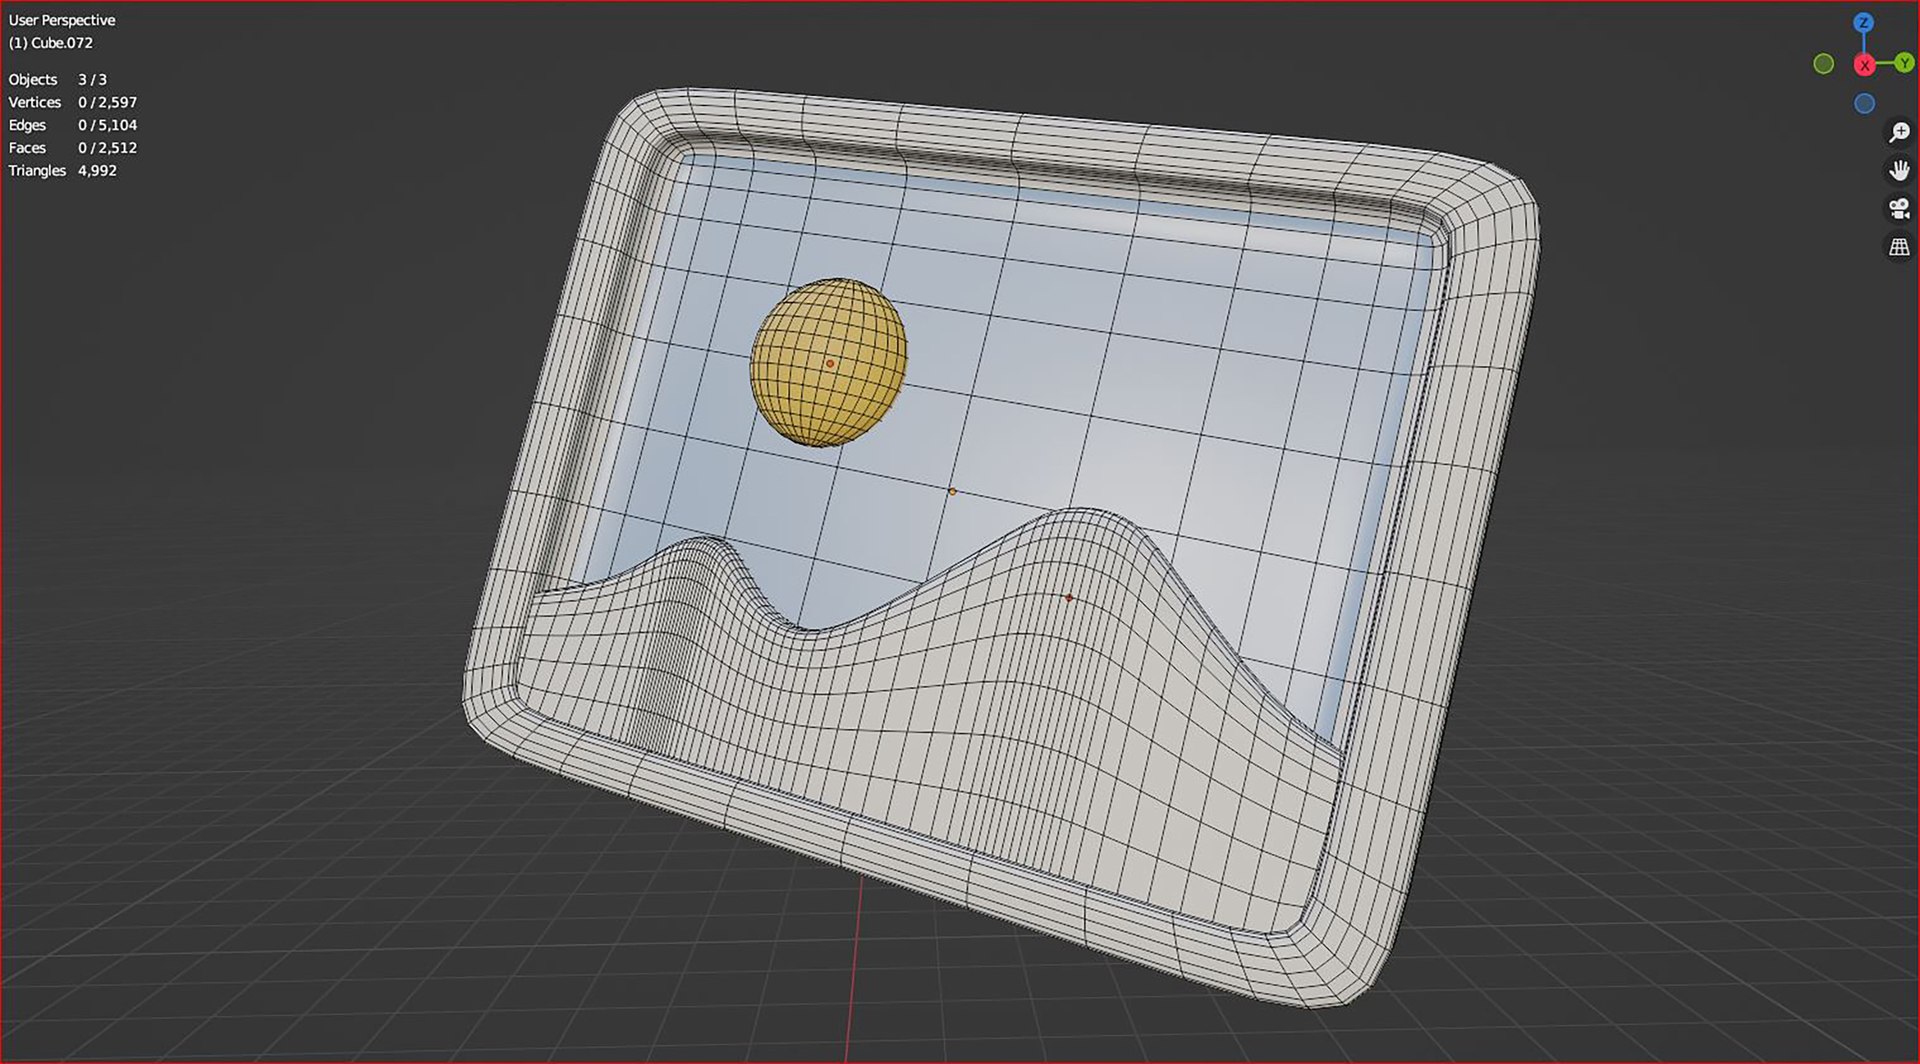
Task: Click the "Edges" statistic label
Action: (27, 125)
